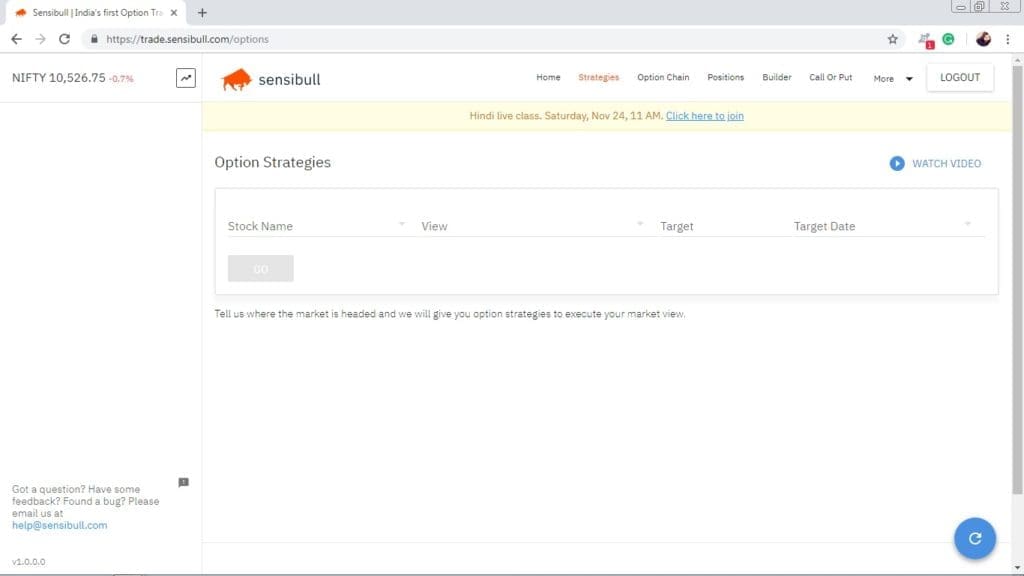Click the blue floating refresh button

[975, 538]
